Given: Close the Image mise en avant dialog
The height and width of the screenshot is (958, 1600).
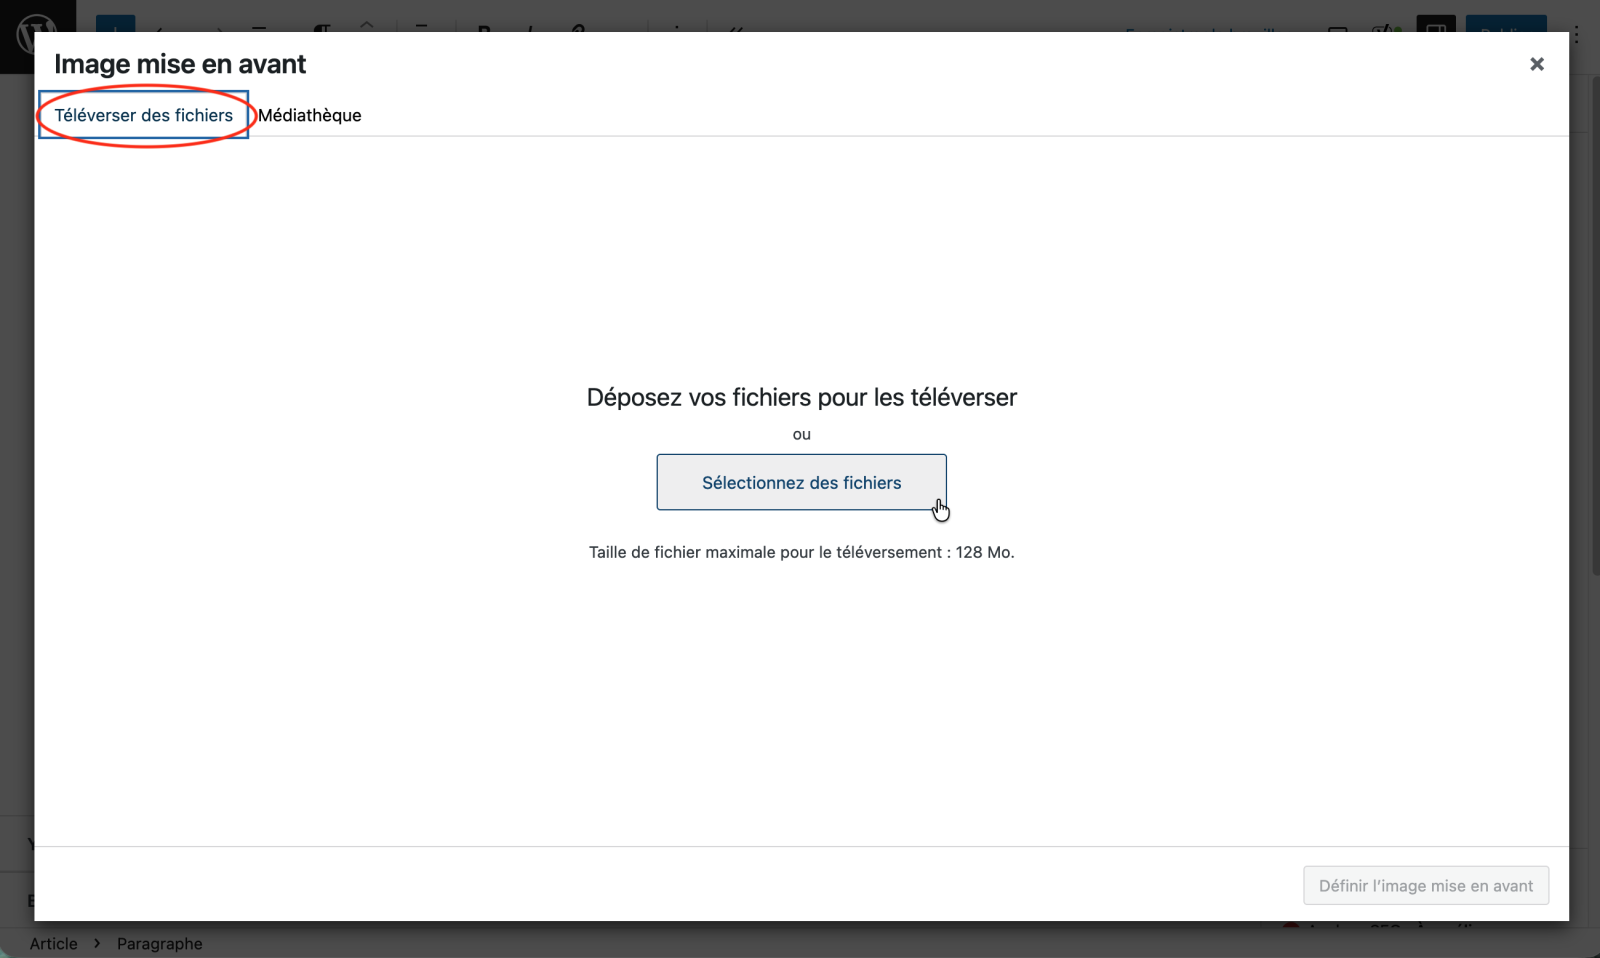Looking at the screenshot, I should (x=1536, y=64).
